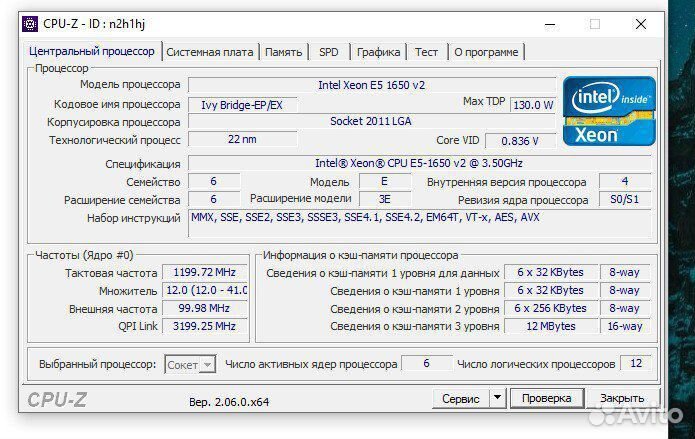695x439 pixels.
Task: Click the Расширение семейства value 6
Action: coord(214,199)
